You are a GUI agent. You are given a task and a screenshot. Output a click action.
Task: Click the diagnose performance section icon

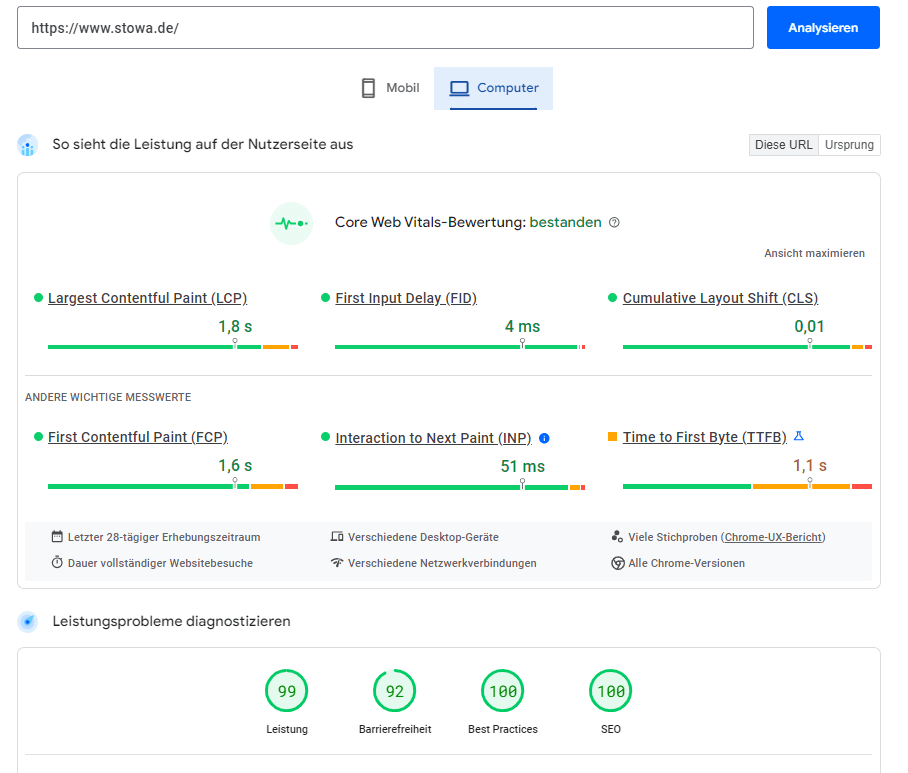(28, 622)
